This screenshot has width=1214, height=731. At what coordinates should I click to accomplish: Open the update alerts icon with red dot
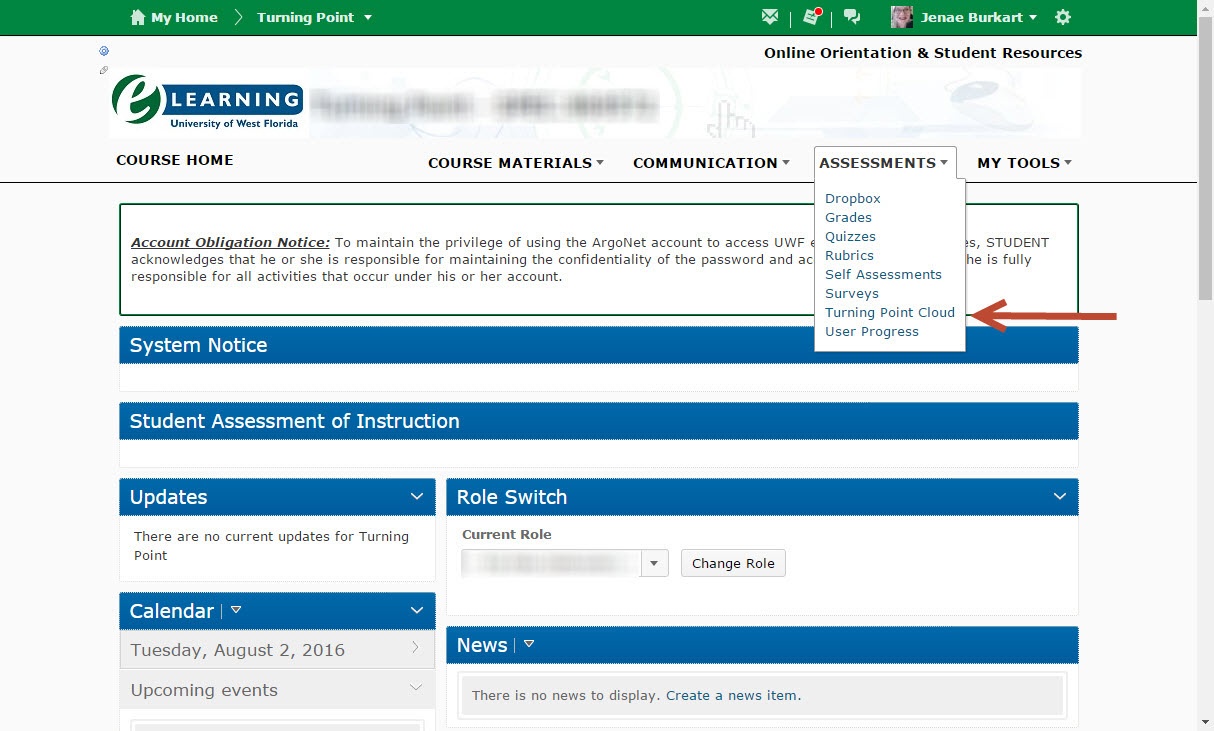click(811, 17)
